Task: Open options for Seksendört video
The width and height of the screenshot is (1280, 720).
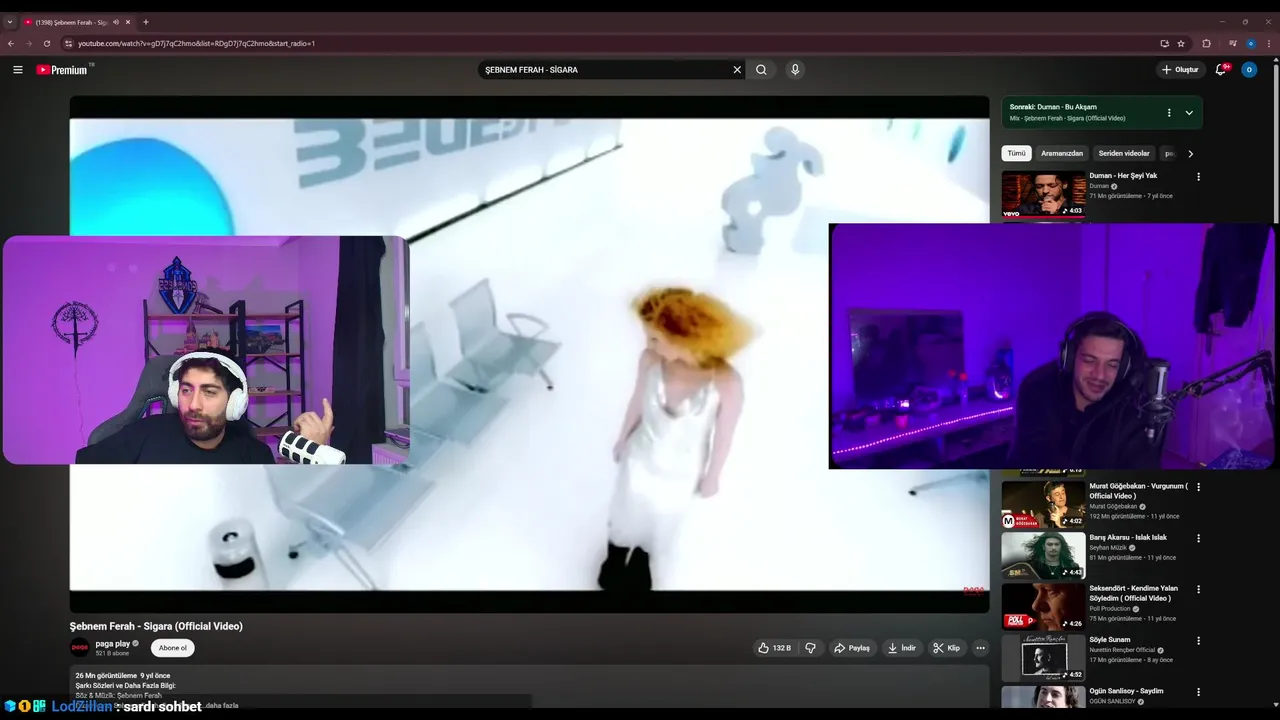Action: [1199, 589]
